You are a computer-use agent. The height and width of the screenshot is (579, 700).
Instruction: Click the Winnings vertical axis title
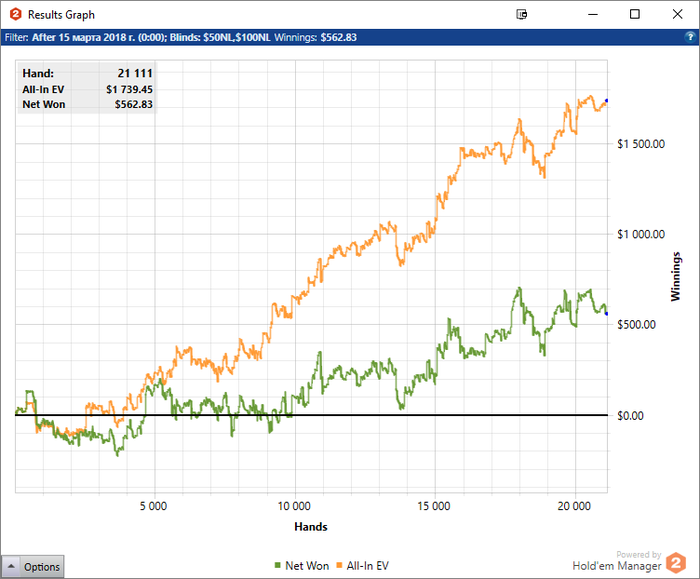tap(675, 276)
